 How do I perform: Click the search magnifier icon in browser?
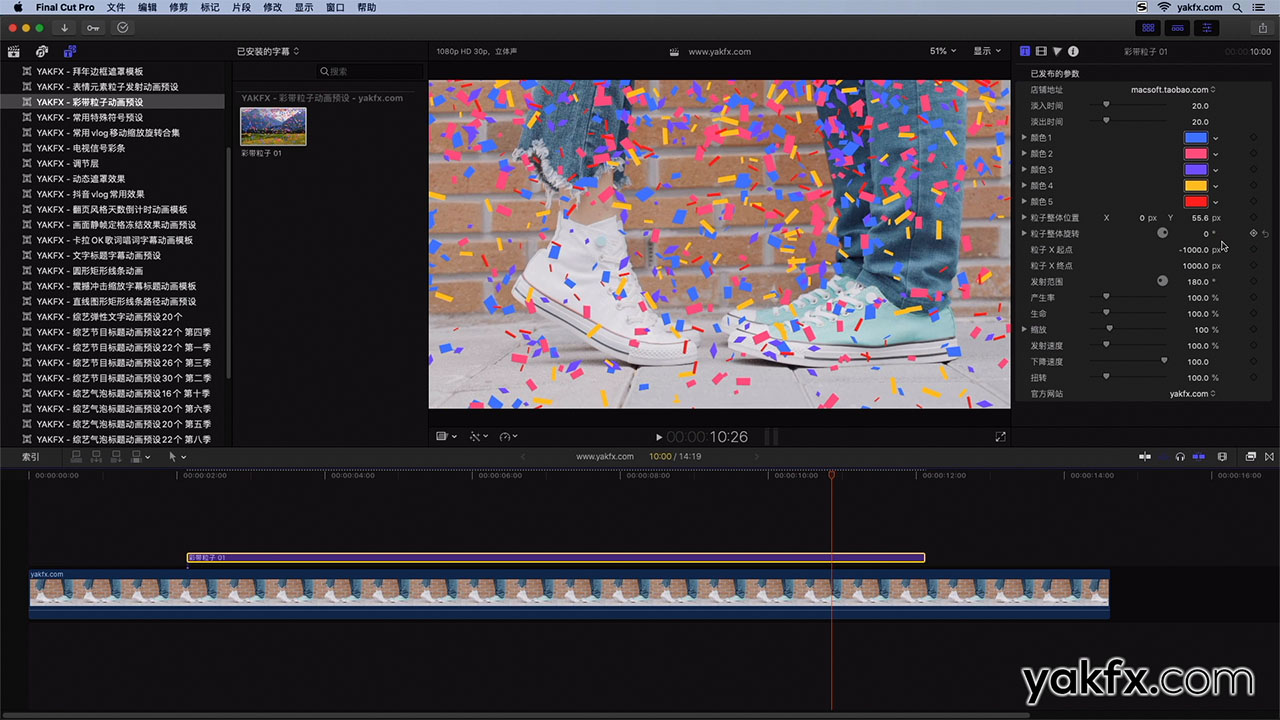(x=324, y=72)
